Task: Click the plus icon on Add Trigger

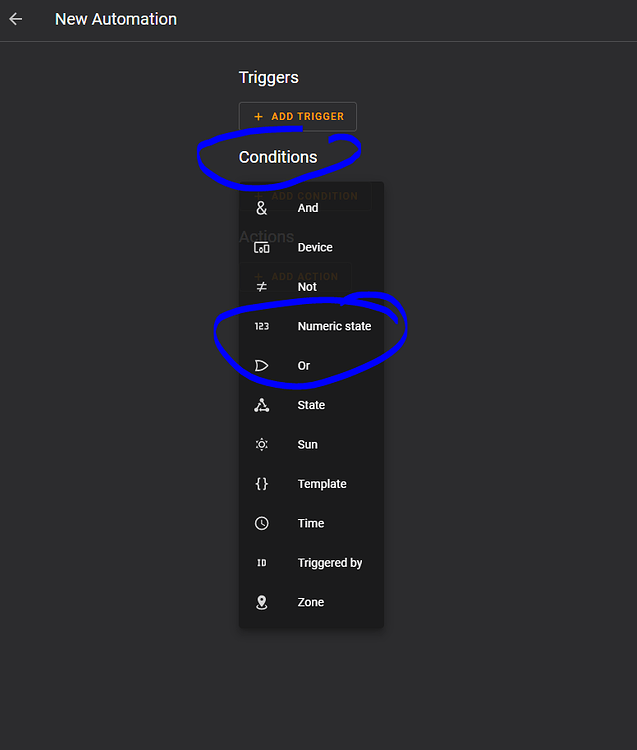Action: pyautogui.click(x=258, y=117)
